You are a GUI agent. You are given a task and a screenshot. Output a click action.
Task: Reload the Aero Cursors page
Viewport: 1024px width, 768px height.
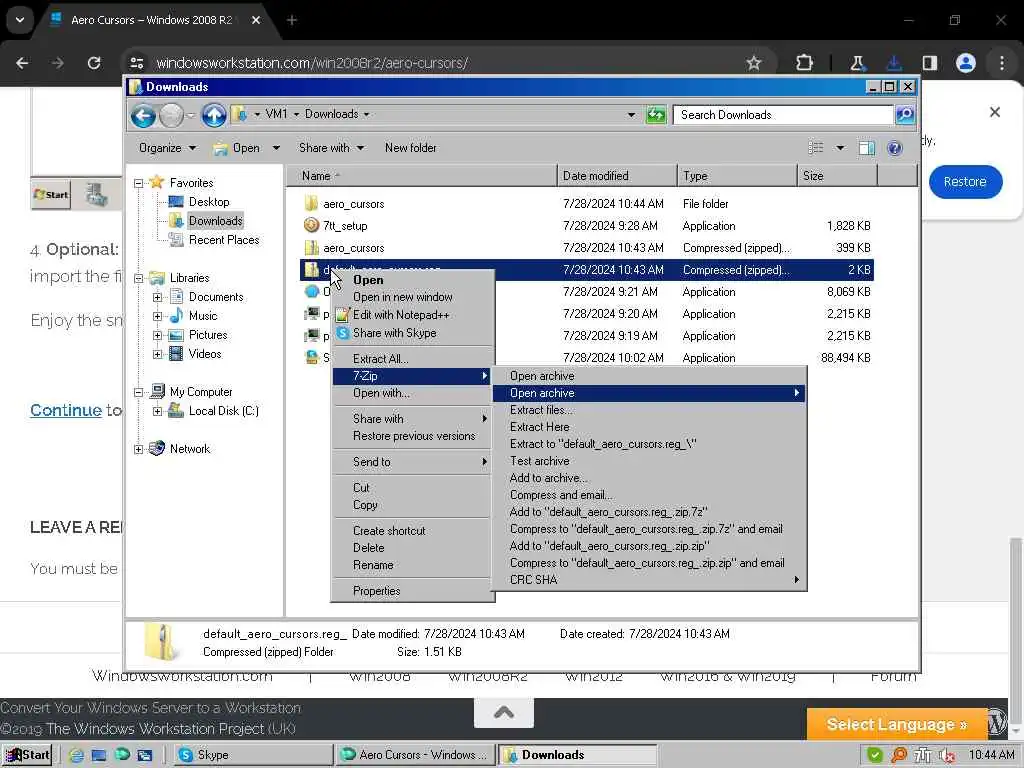pyautogui.click(x=94, y=63)
